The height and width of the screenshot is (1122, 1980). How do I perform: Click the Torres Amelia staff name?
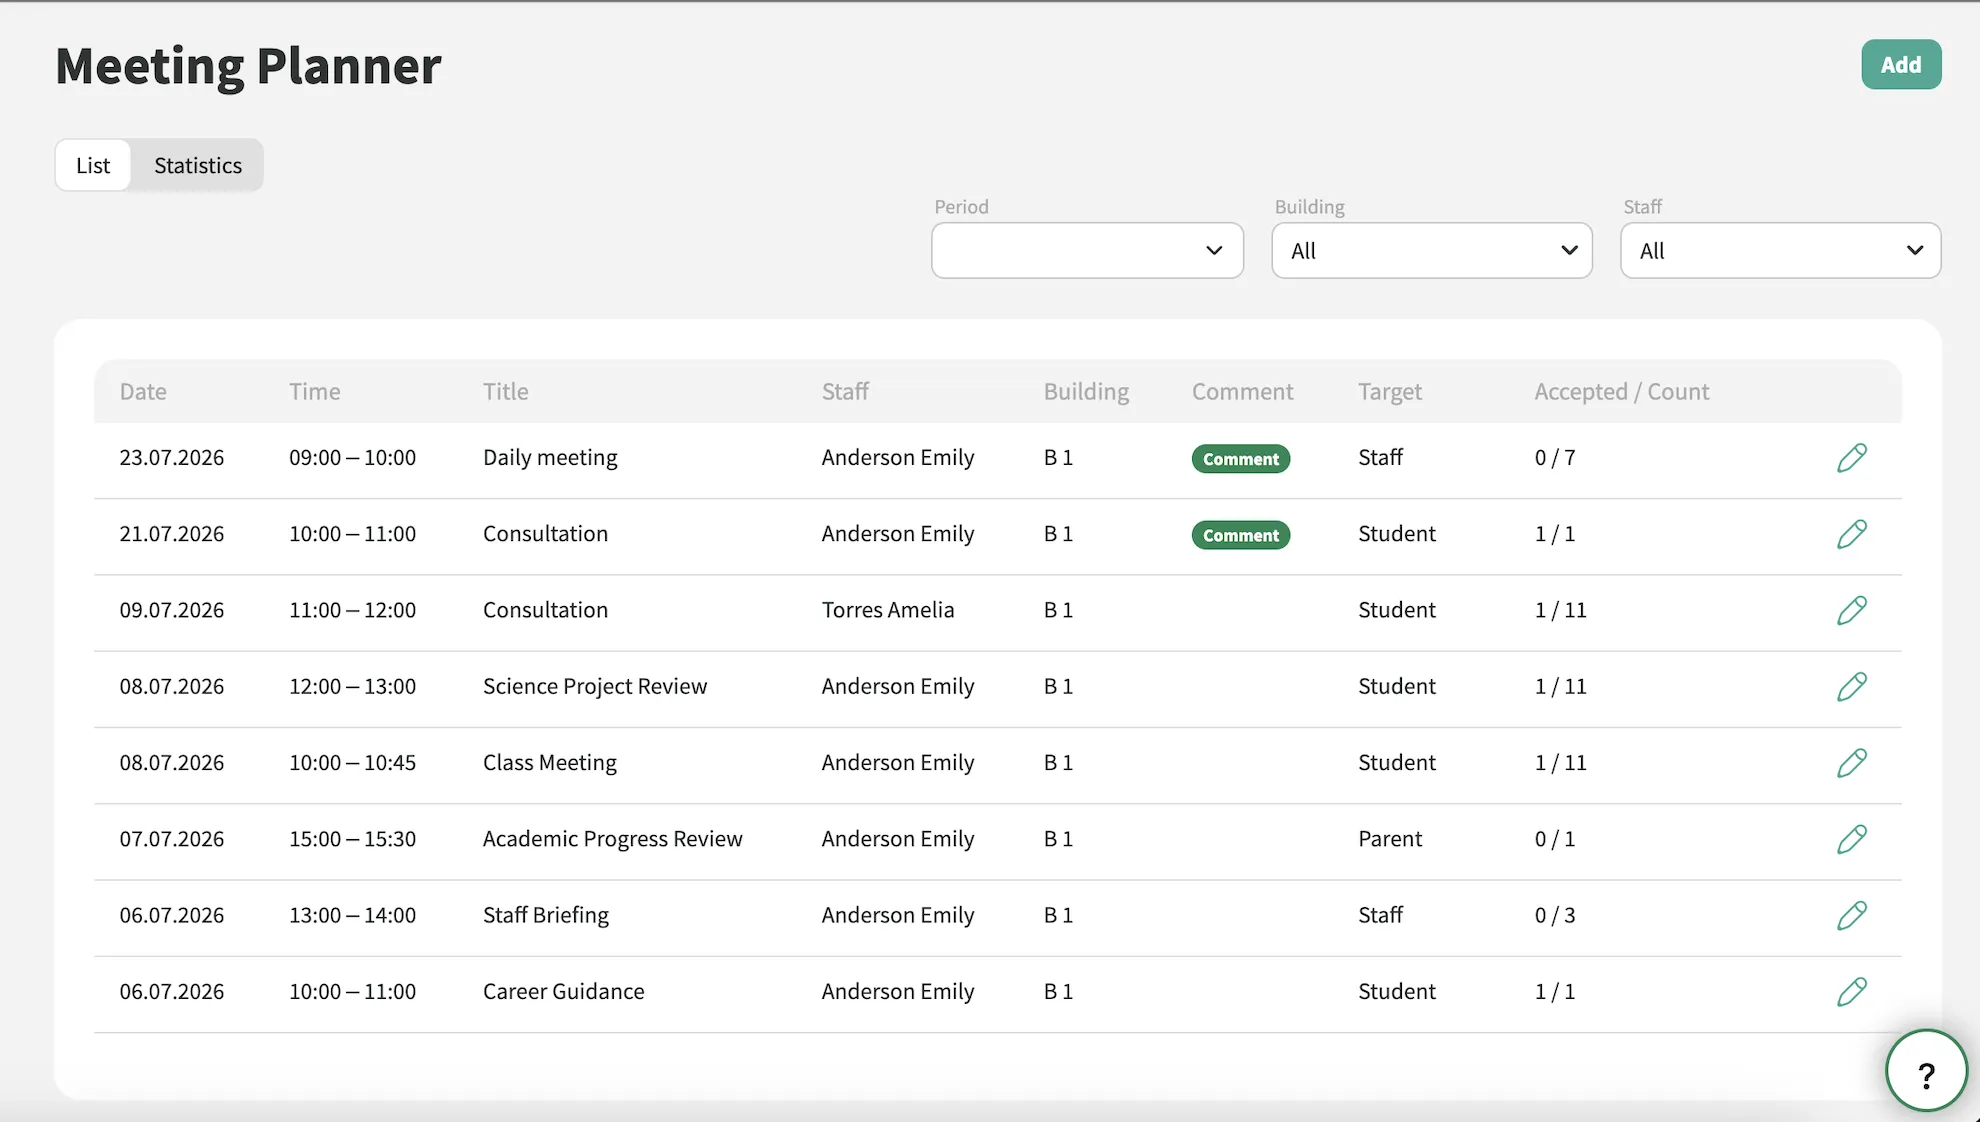888,609
